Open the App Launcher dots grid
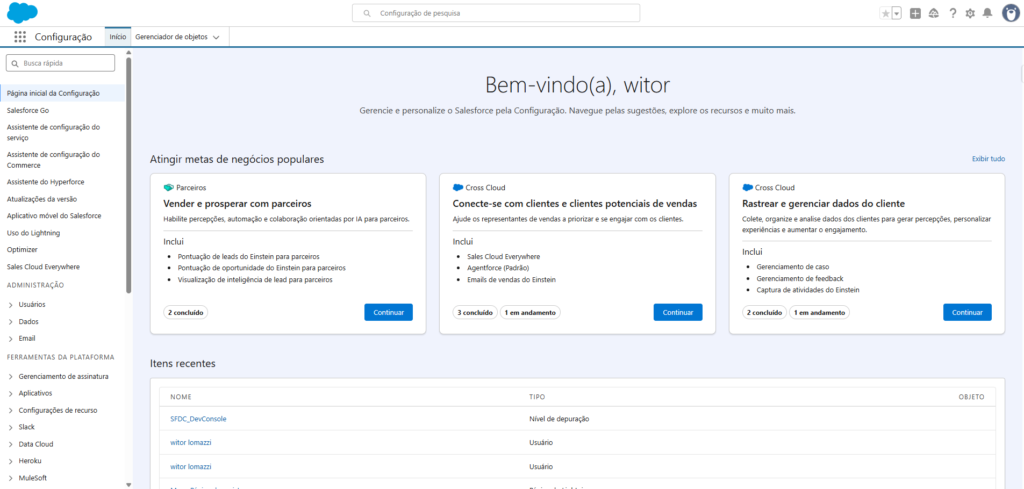Screen dimensions: 1024x489 point(20,37)
